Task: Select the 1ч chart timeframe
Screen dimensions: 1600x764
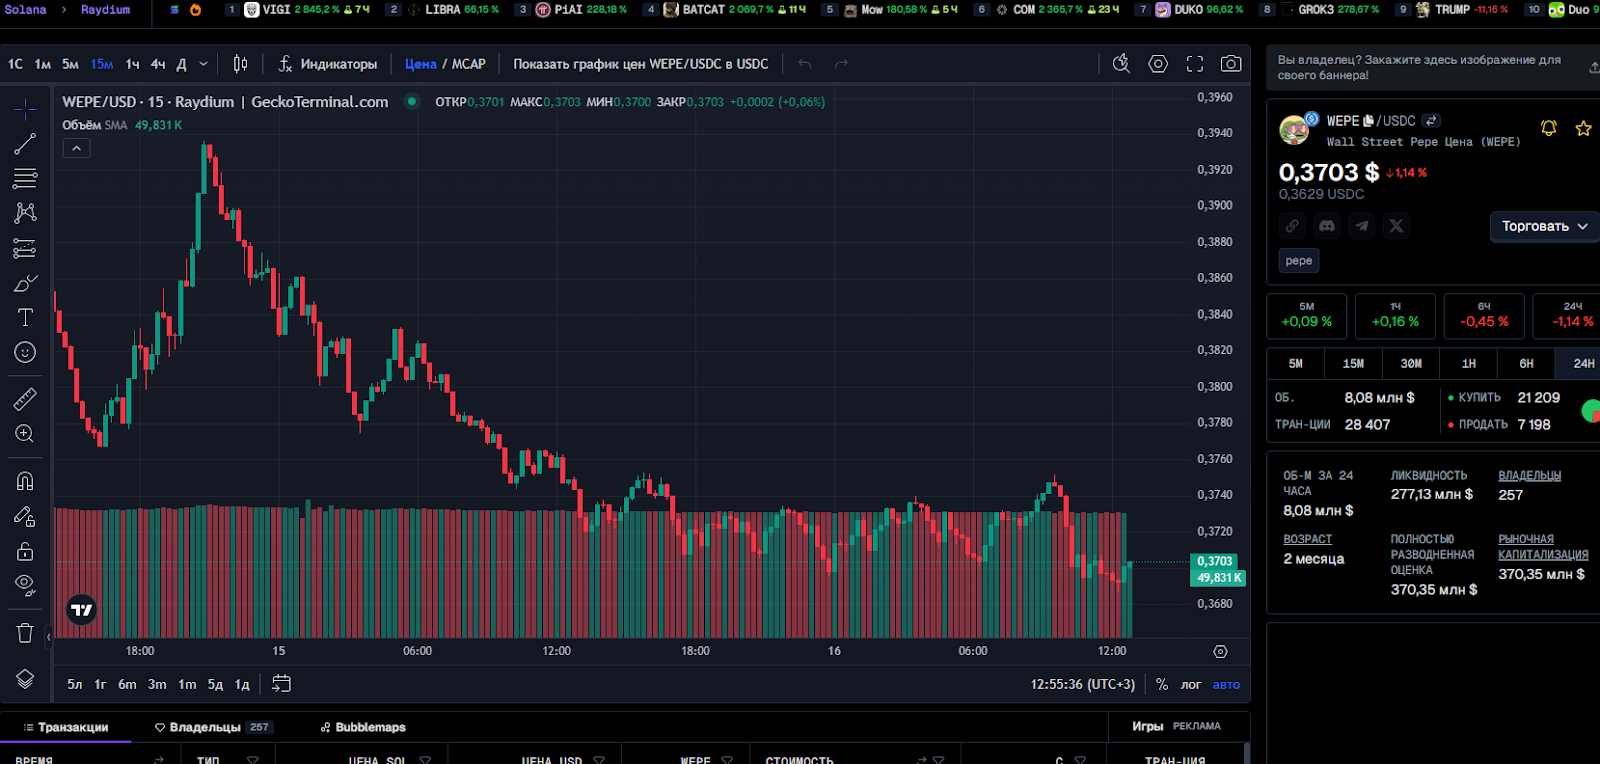Action: click(x=132, y=64)
